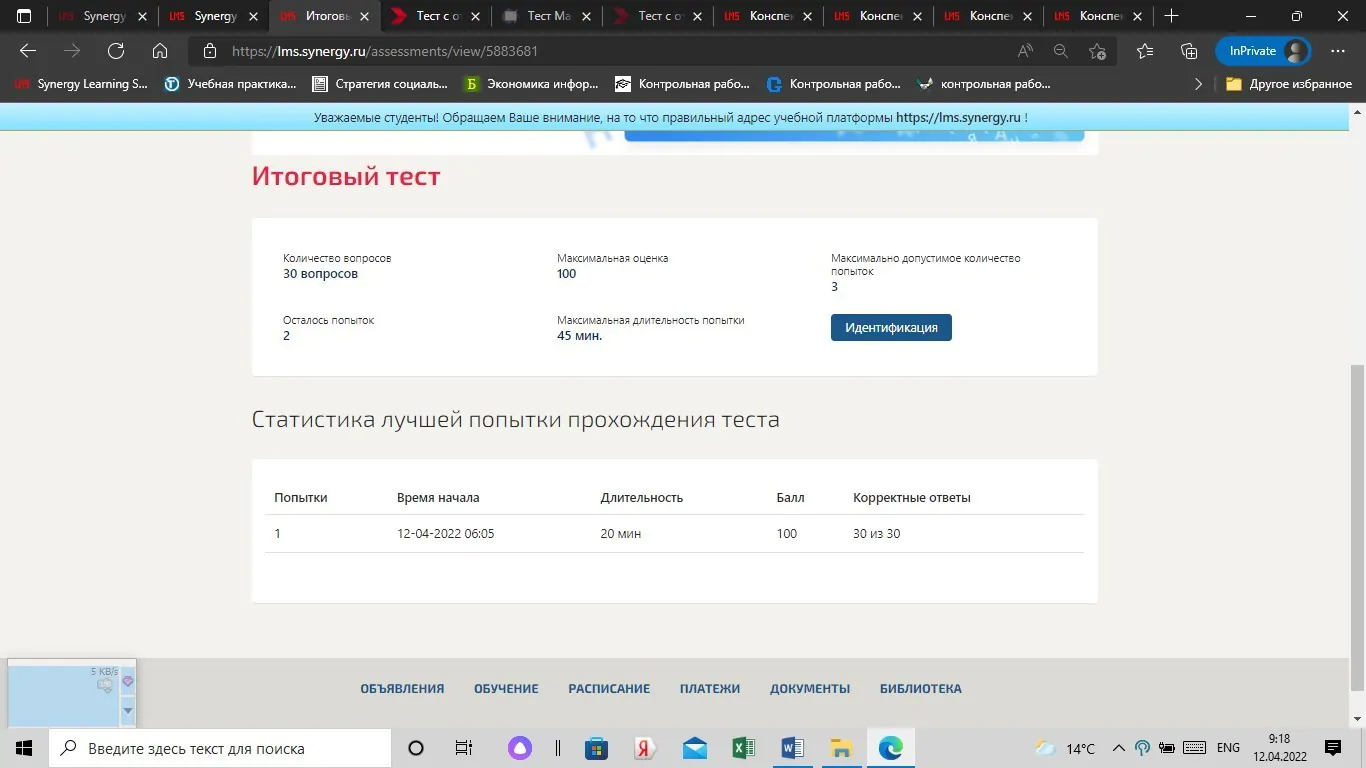The width and height of the screenshot is (1366, 768).
Task: Open the Другое избранное folder
Action: point(1289,84)
